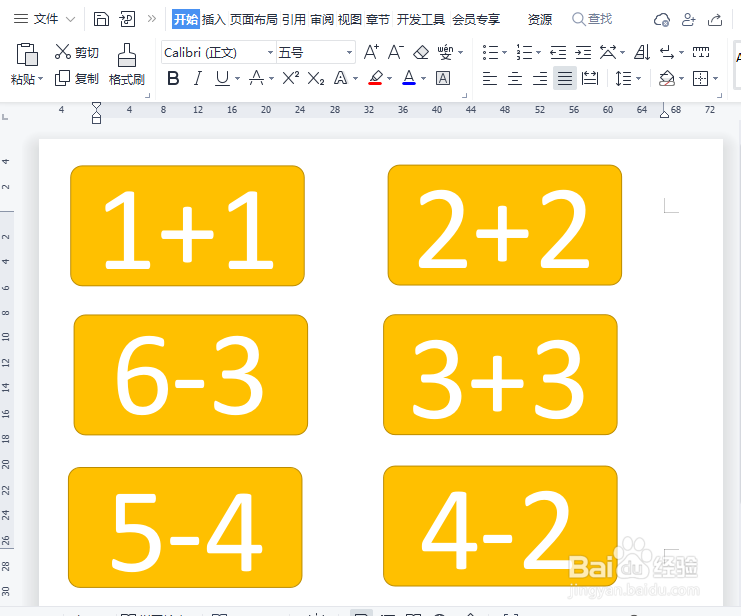
Task: Open font color dropdown arrow
Action: point(423,78)
